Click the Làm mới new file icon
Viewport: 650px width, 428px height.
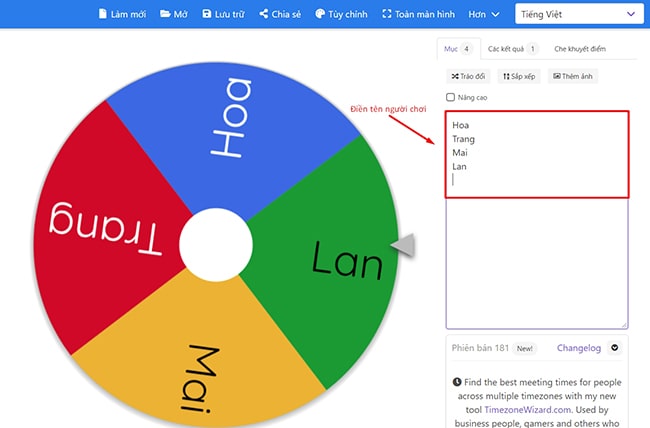click(x=102, y=14)
